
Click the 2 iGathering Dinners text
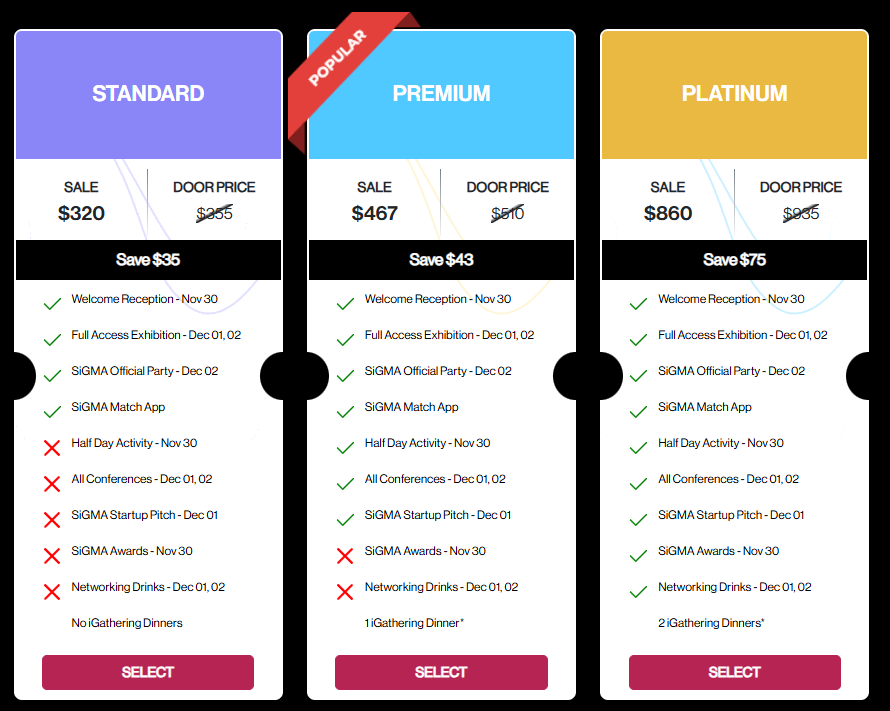(x=711, y=623)
